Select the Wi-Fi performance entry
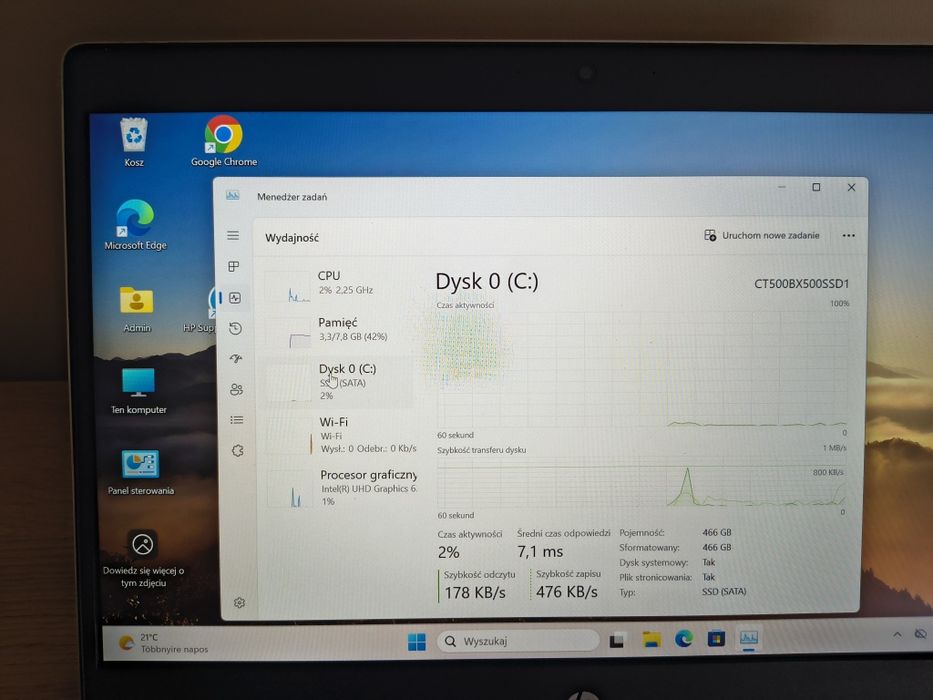Viewport: 933px width, 700px height. point(342,435)
